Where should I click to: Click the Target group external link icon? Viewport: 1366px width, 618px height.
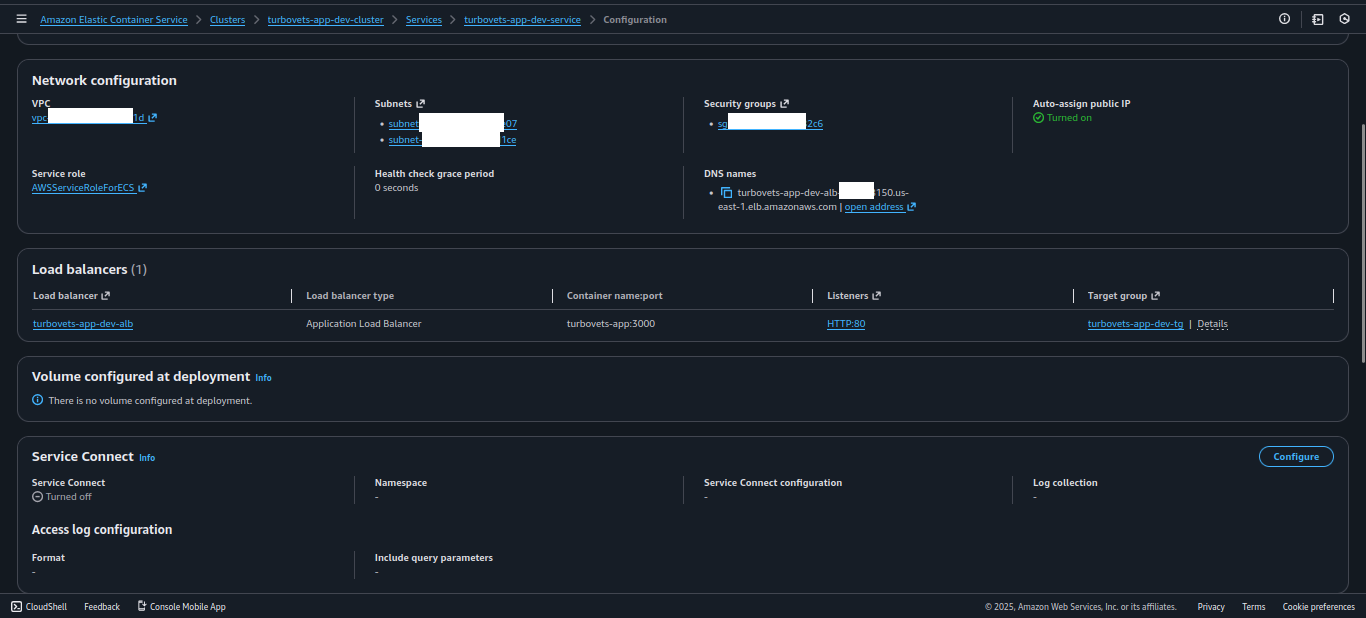1154,294
